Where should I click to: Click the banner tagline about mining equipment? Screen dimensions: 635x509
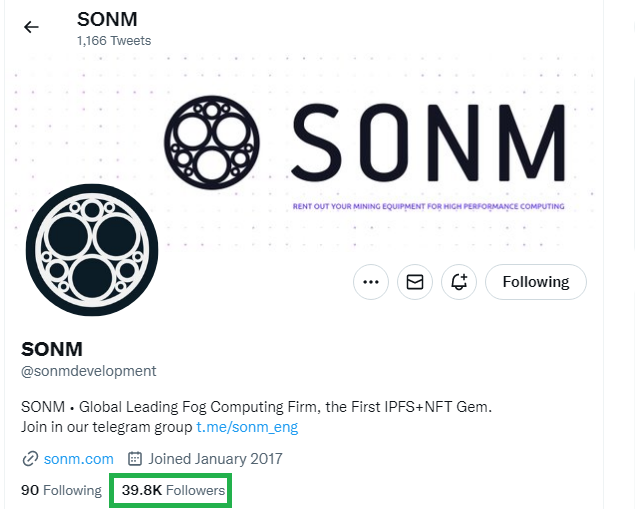[428, 206]
